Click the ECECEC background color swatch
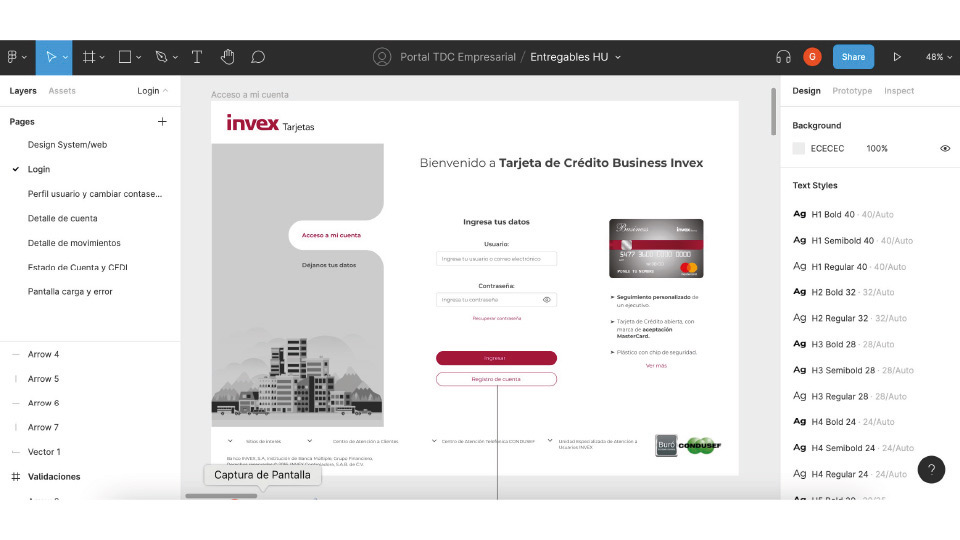 798,148
